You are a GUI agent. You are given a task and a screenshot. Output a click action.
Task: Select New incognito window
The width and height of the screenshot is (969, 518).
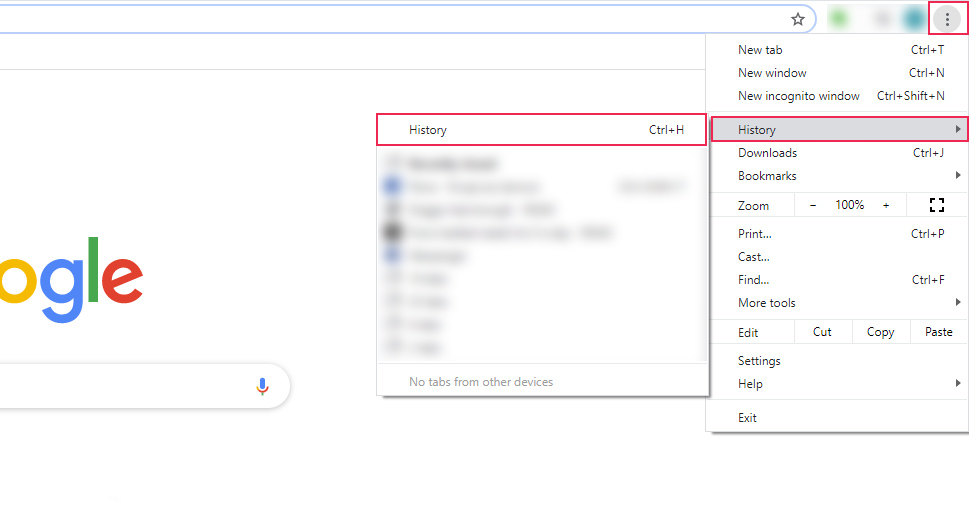(x=798, y=96)
